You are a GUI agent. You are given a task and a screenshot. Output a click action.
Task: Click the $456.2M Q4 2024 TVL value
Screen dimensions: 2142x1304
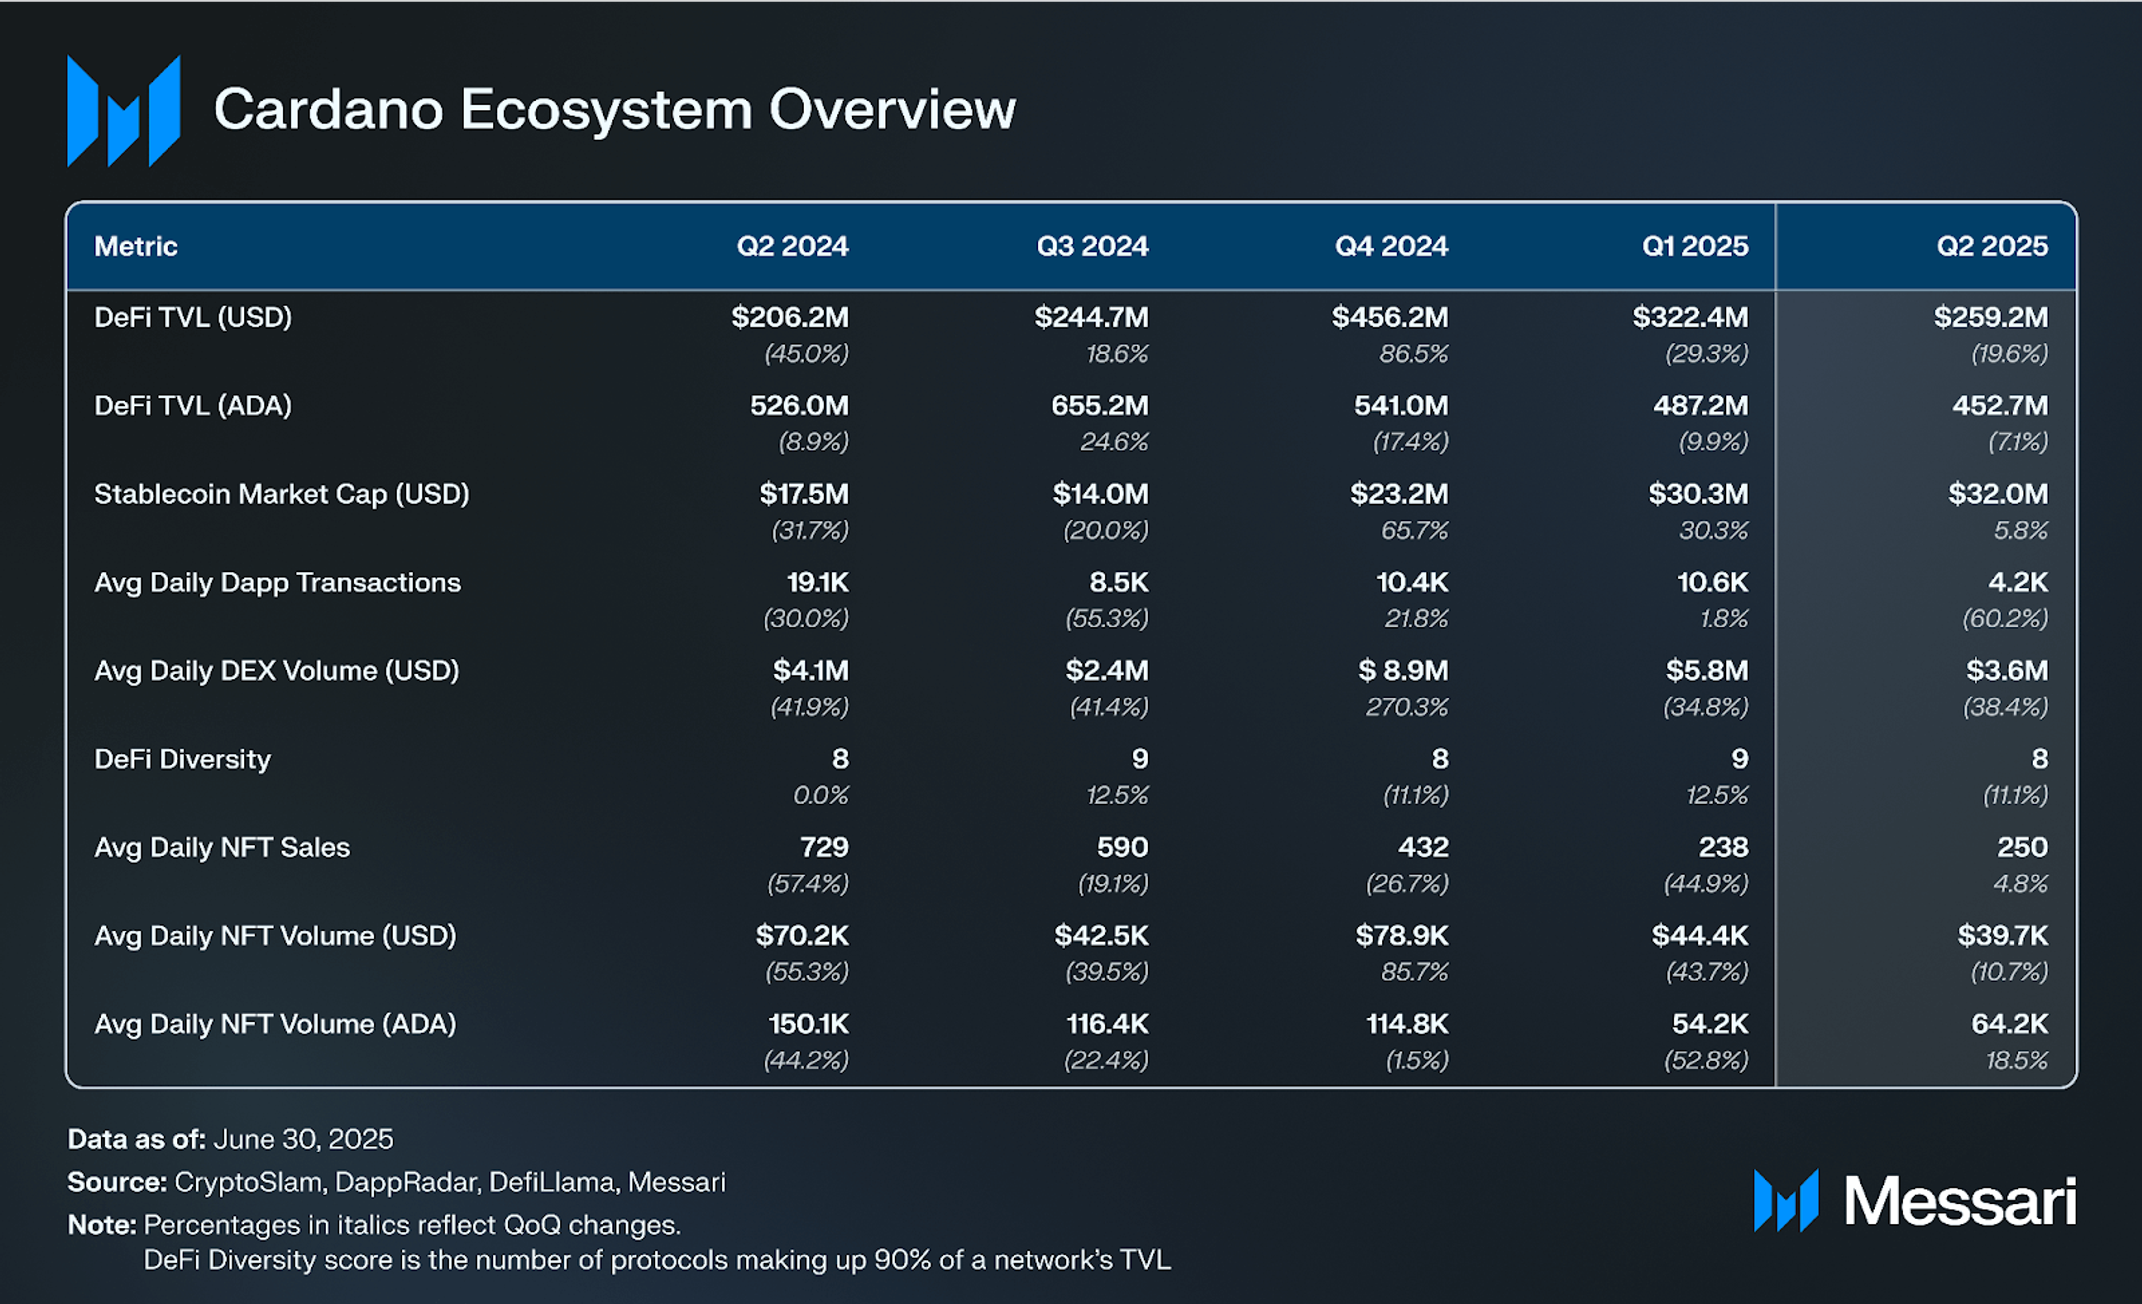pos(1389,317)
